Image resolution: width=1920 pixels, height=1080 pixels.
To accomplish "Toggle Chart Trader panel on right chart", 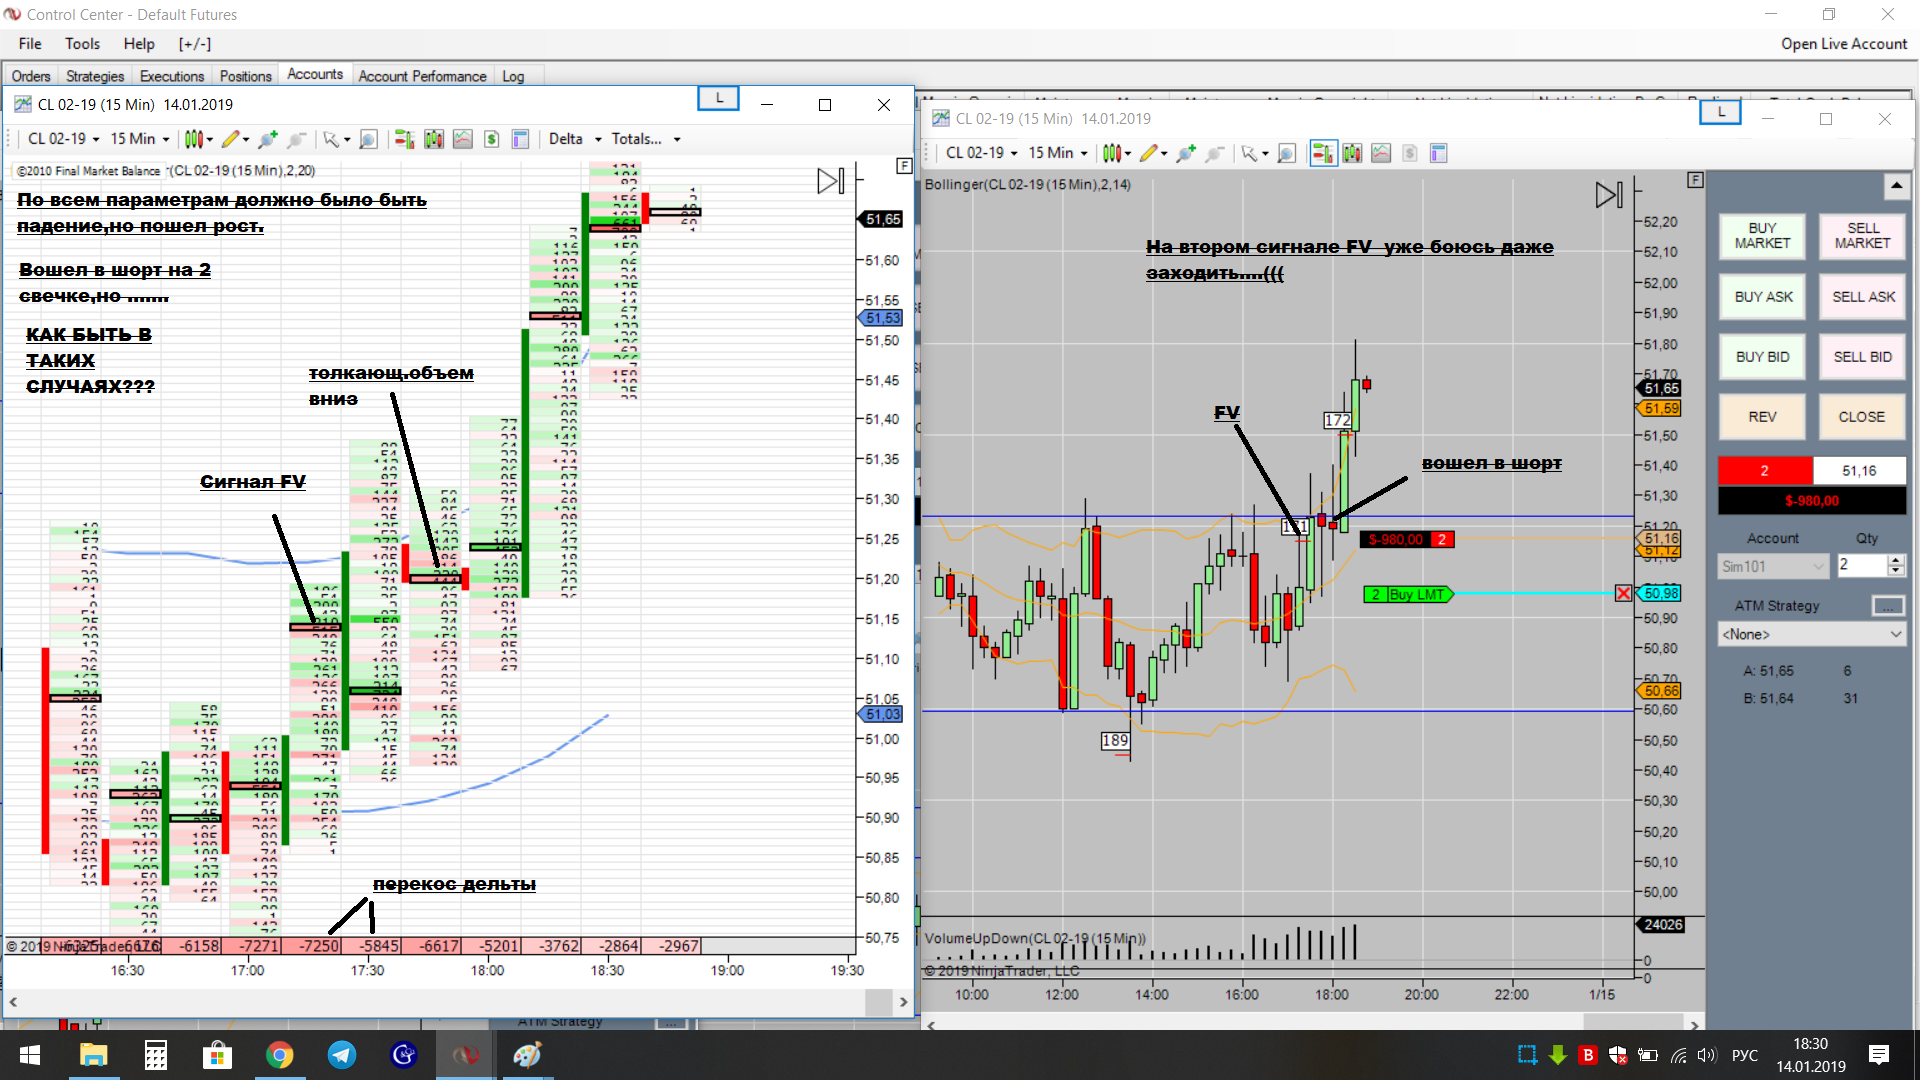I will point(1322,153).
